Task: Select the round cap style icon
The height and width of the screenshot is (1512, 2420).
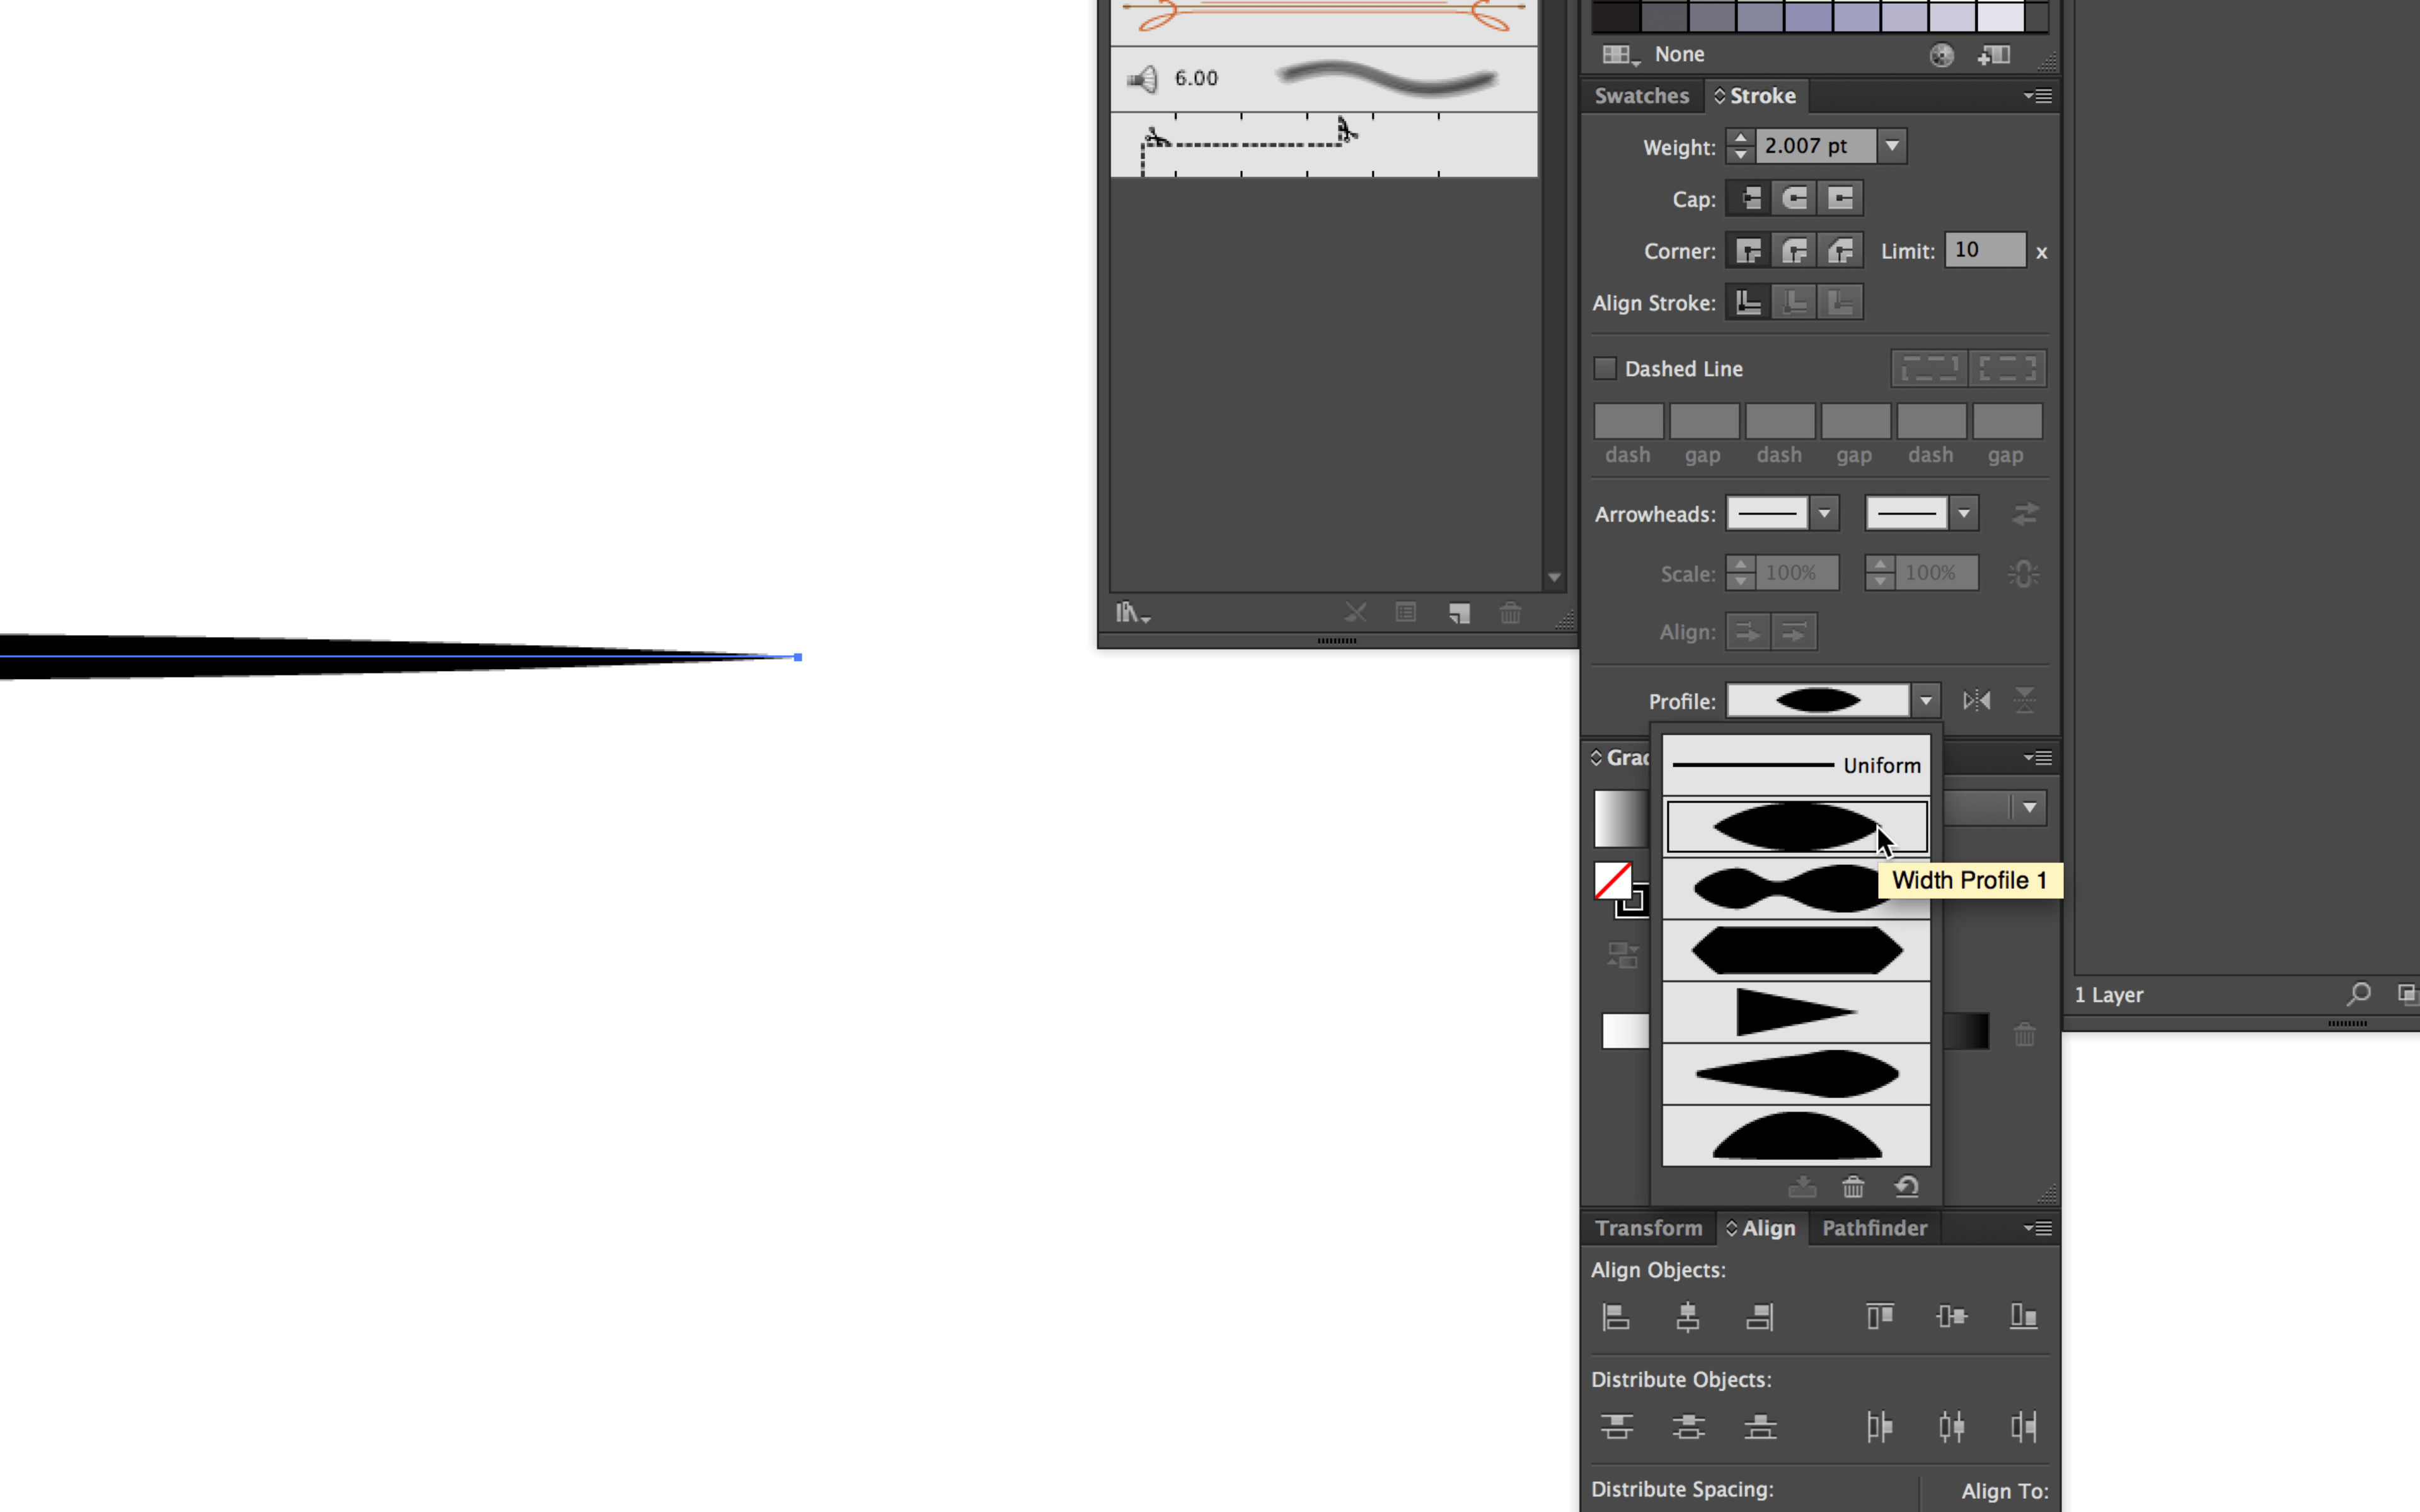Action: (x=1796, y=197)
